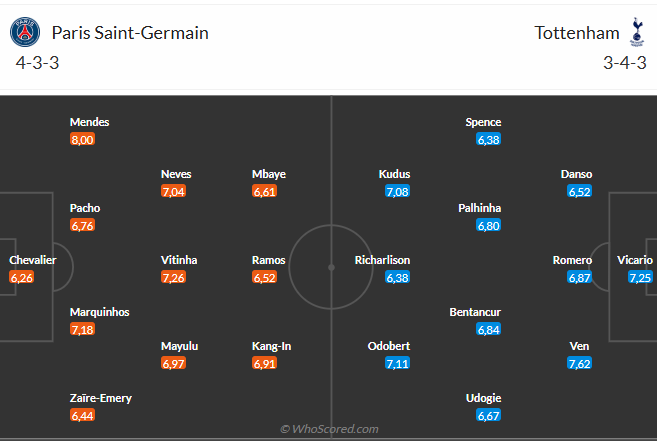The height and width of the screenshot is (441, 657).
Task: Click Chevalier's goalkeeper name
Action: (33, 260)
